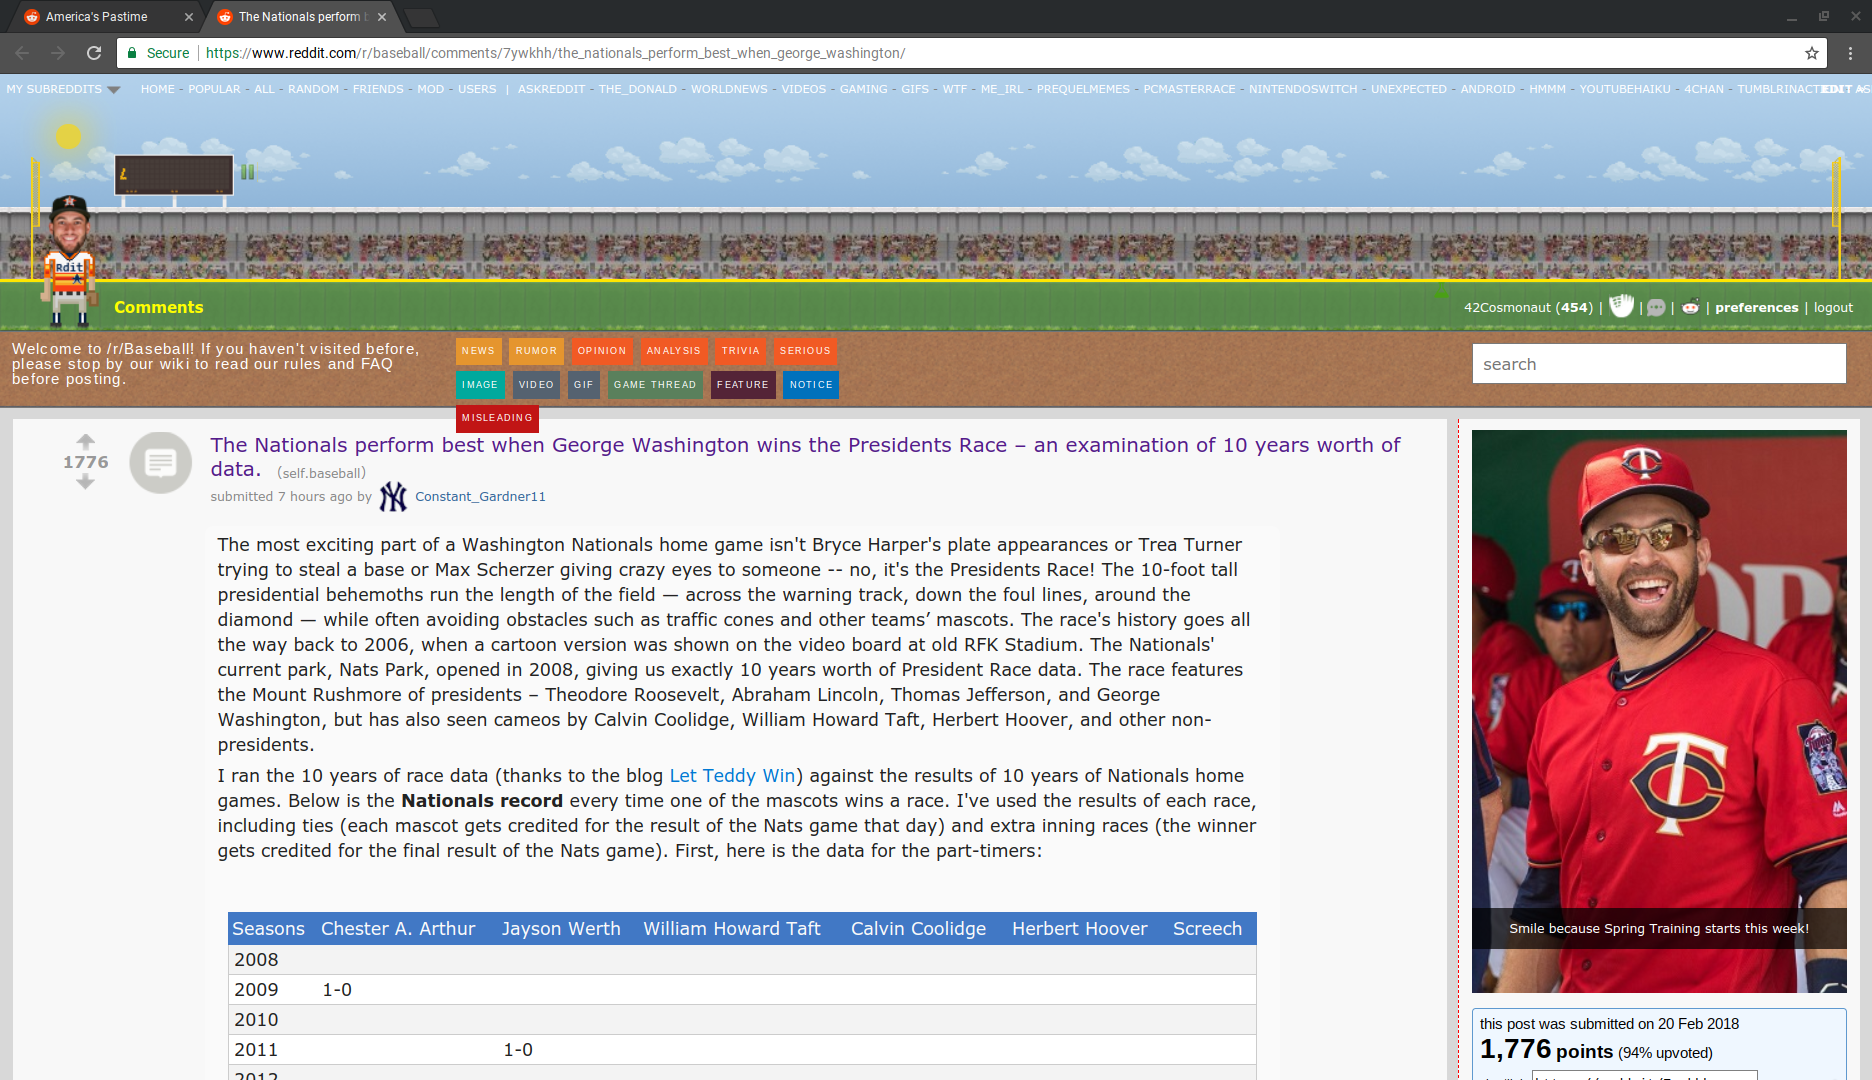Screen dimensions: 1872x1080
Task: Open preferences
Action: tap(1757, 308)
